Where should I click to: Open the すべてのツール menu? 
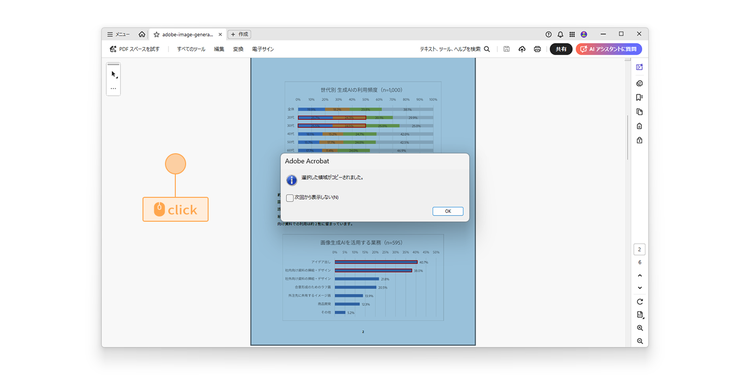tap(191, 49)
